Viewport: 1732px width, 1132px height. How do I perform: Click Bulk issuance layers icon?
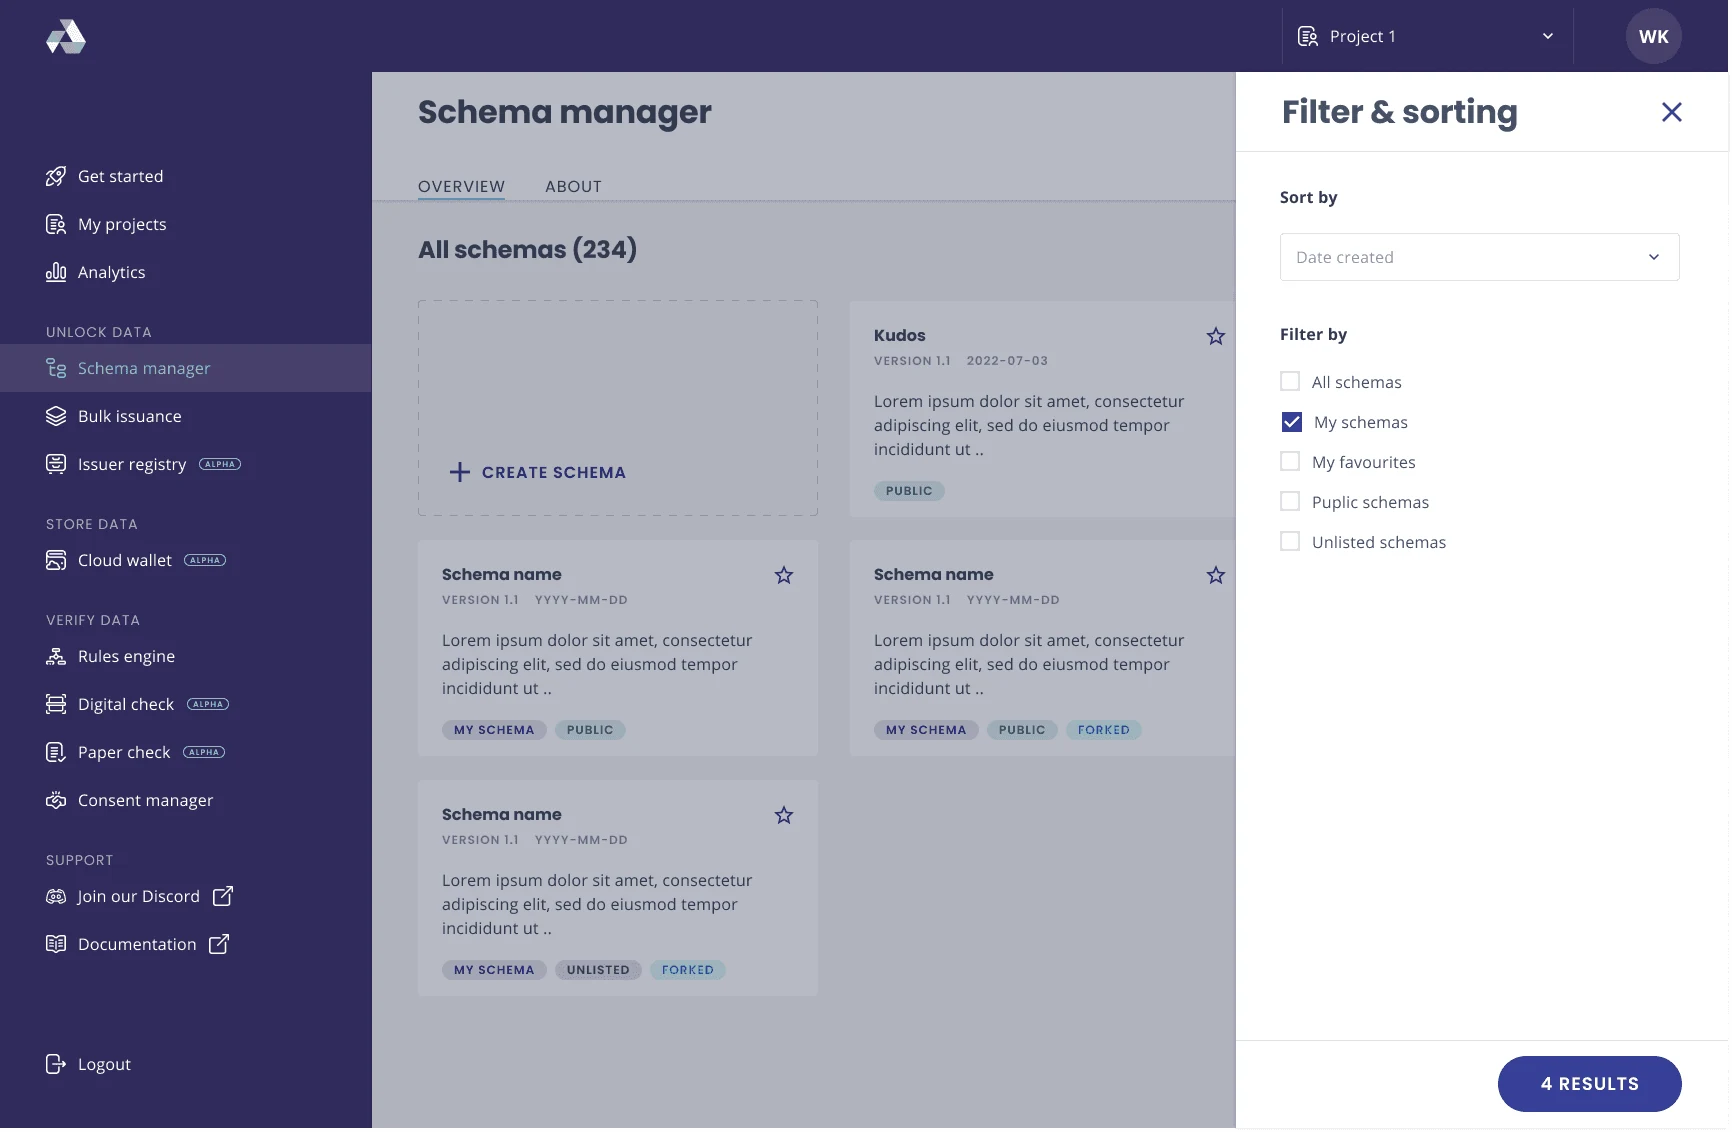click(56, 416)
